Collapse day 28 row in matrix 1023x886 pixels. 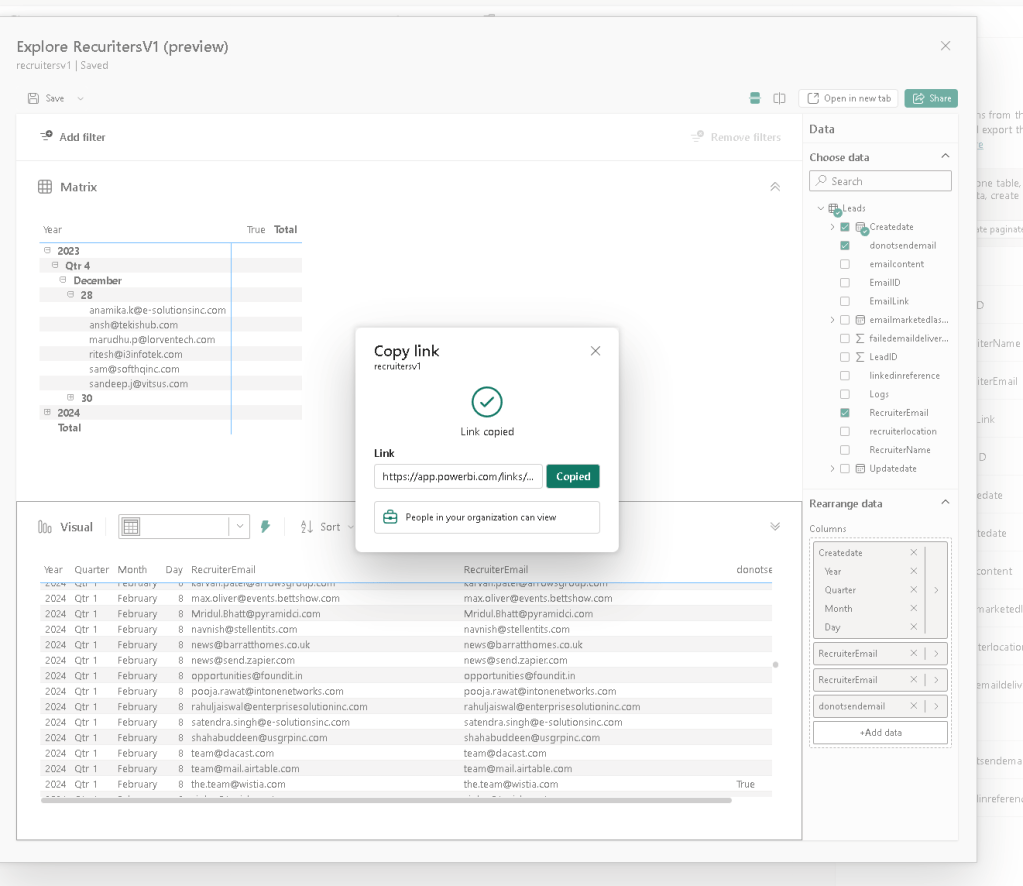click(70, 295)
